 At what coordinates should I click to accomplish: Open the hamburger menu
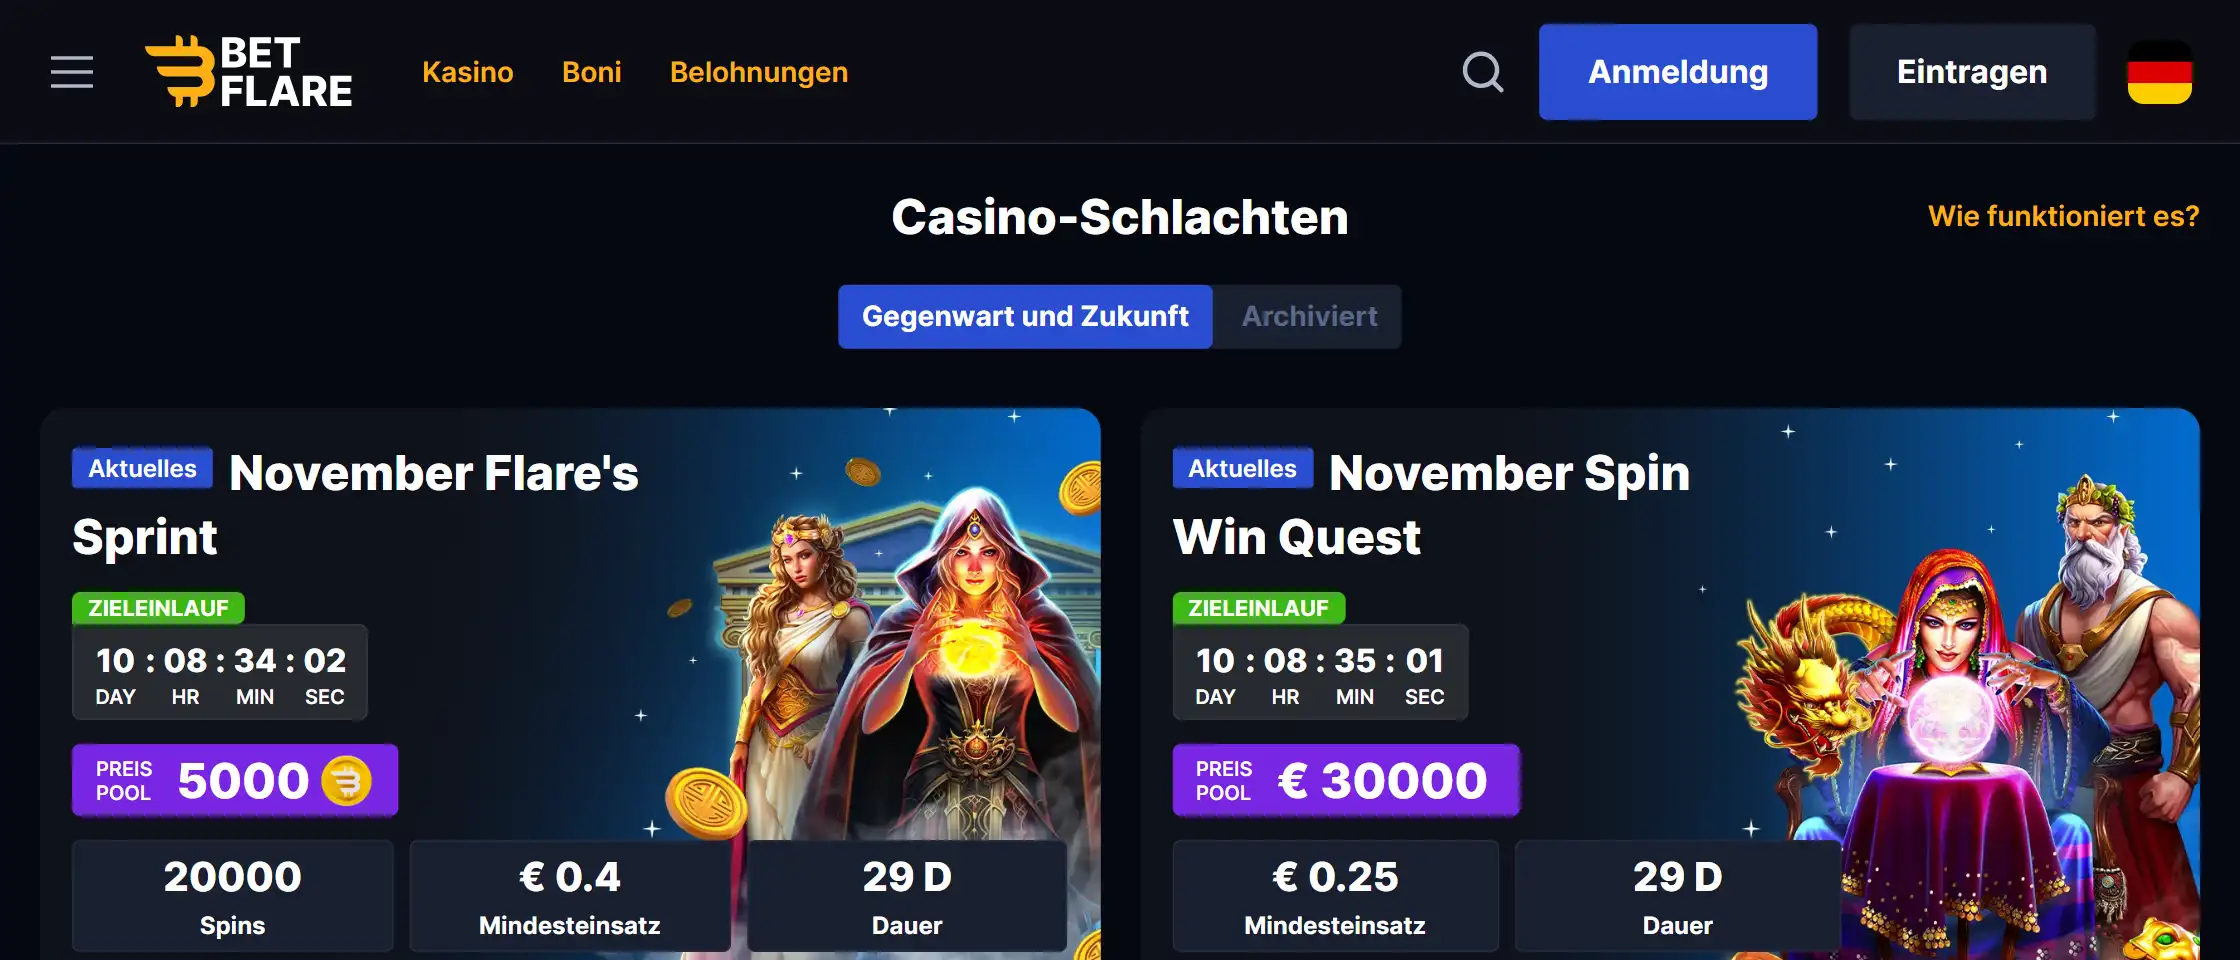(72, 72)
